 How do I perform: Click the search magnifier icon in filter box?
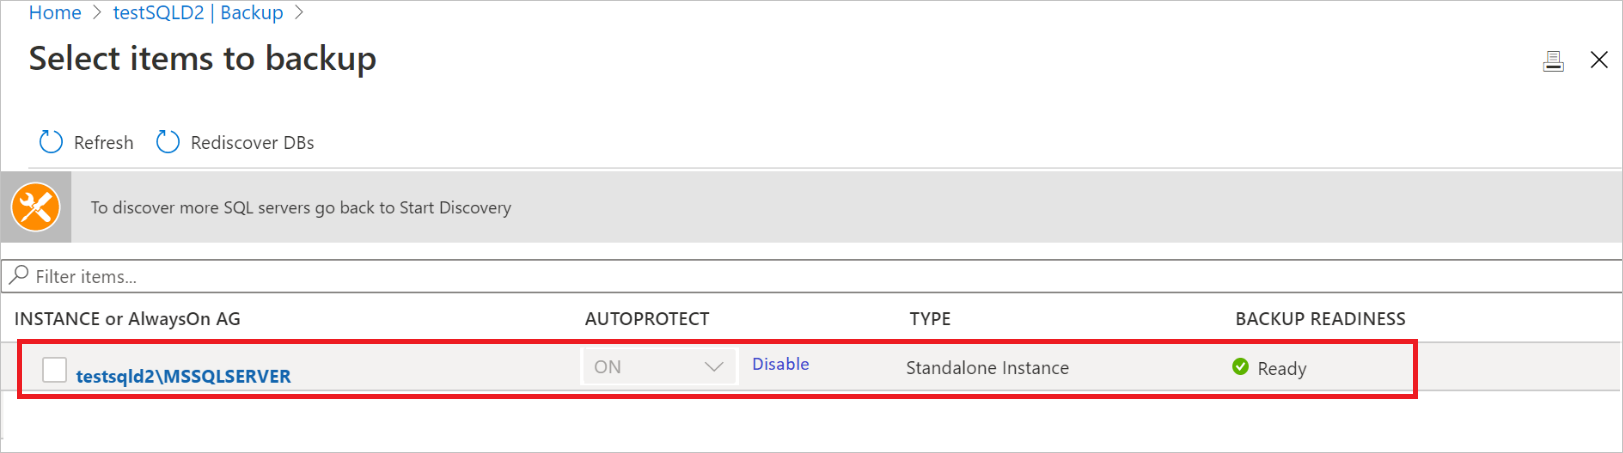click(19, 275)
